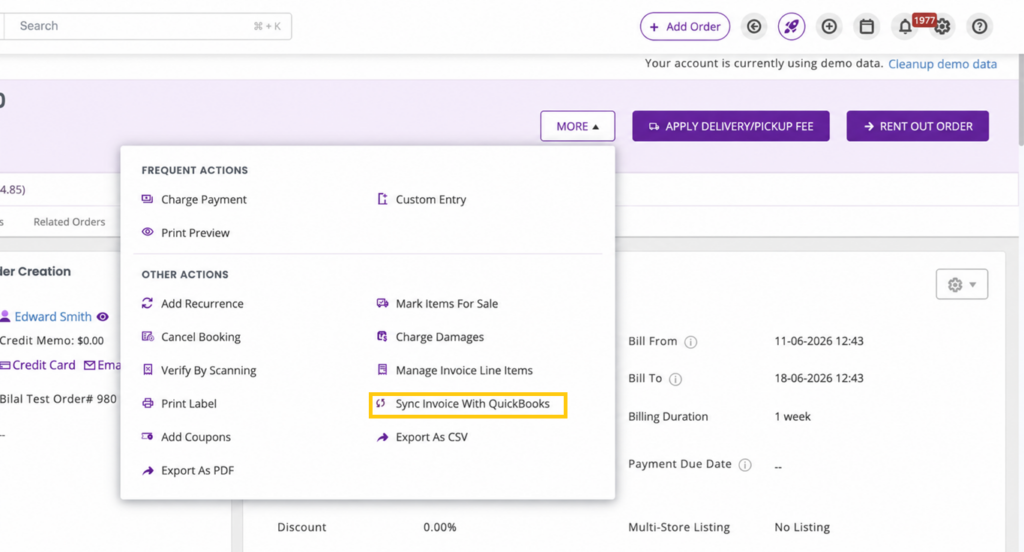Viewport: 1024px width, 552px height.
Task: Click the Custom Entry icon
Action: [x=382, y=199]
